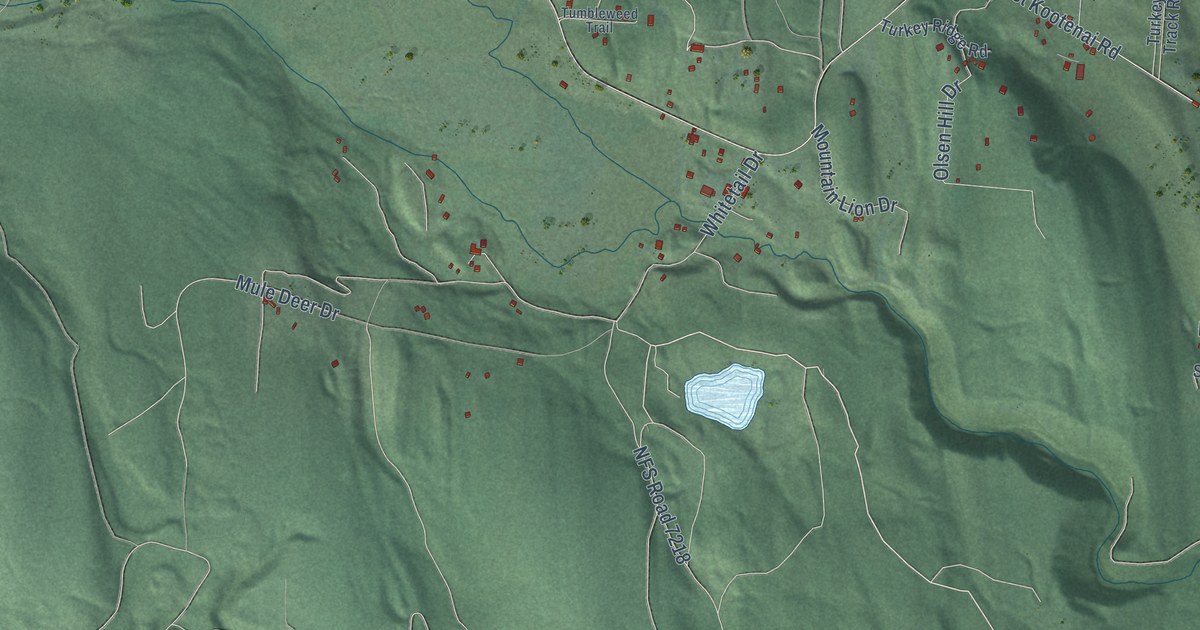Click the Mule Deer Dr road label

(x=288, y=298)
